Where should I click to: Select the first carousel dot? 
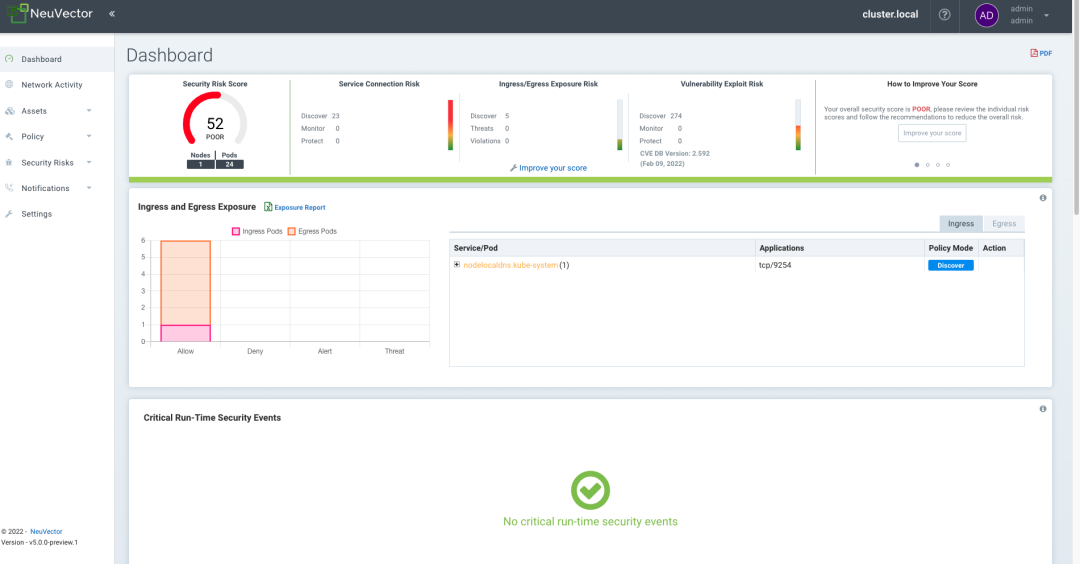917,165
